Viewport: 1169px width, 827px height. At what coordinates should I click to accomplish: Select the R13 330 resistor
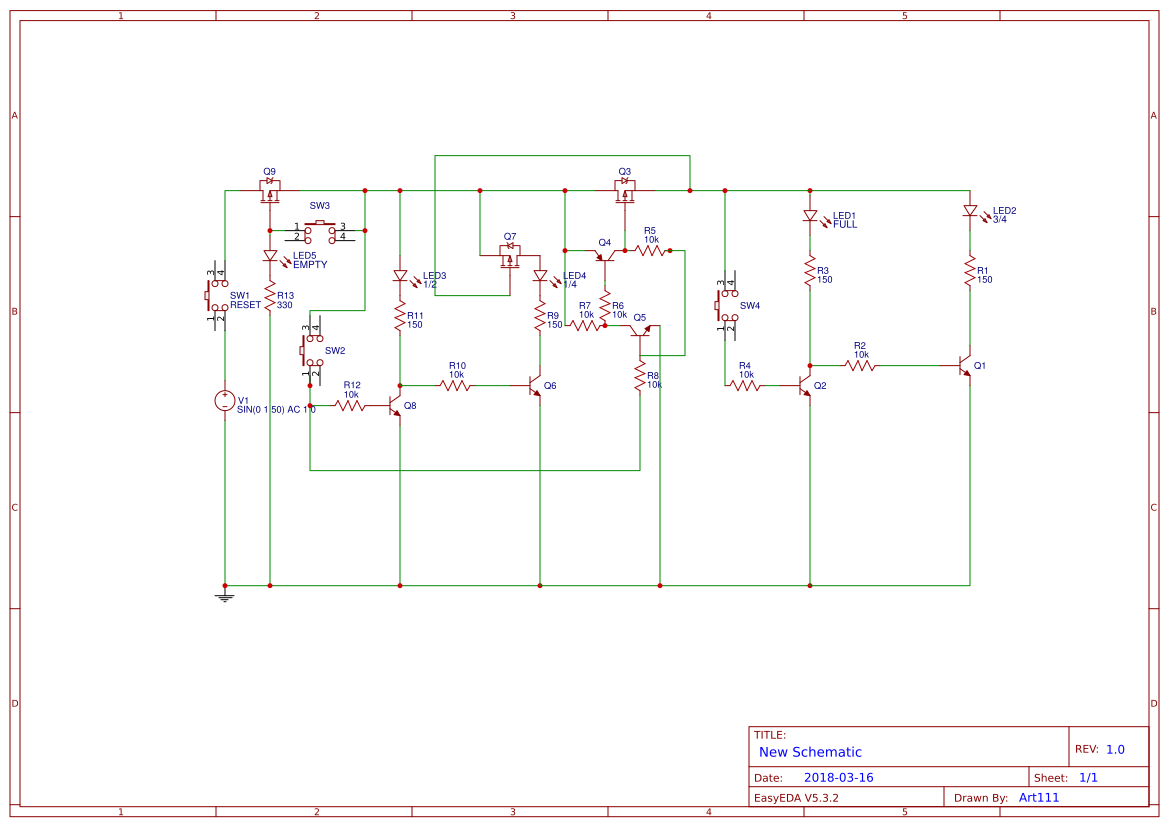(x=269, y=296)
